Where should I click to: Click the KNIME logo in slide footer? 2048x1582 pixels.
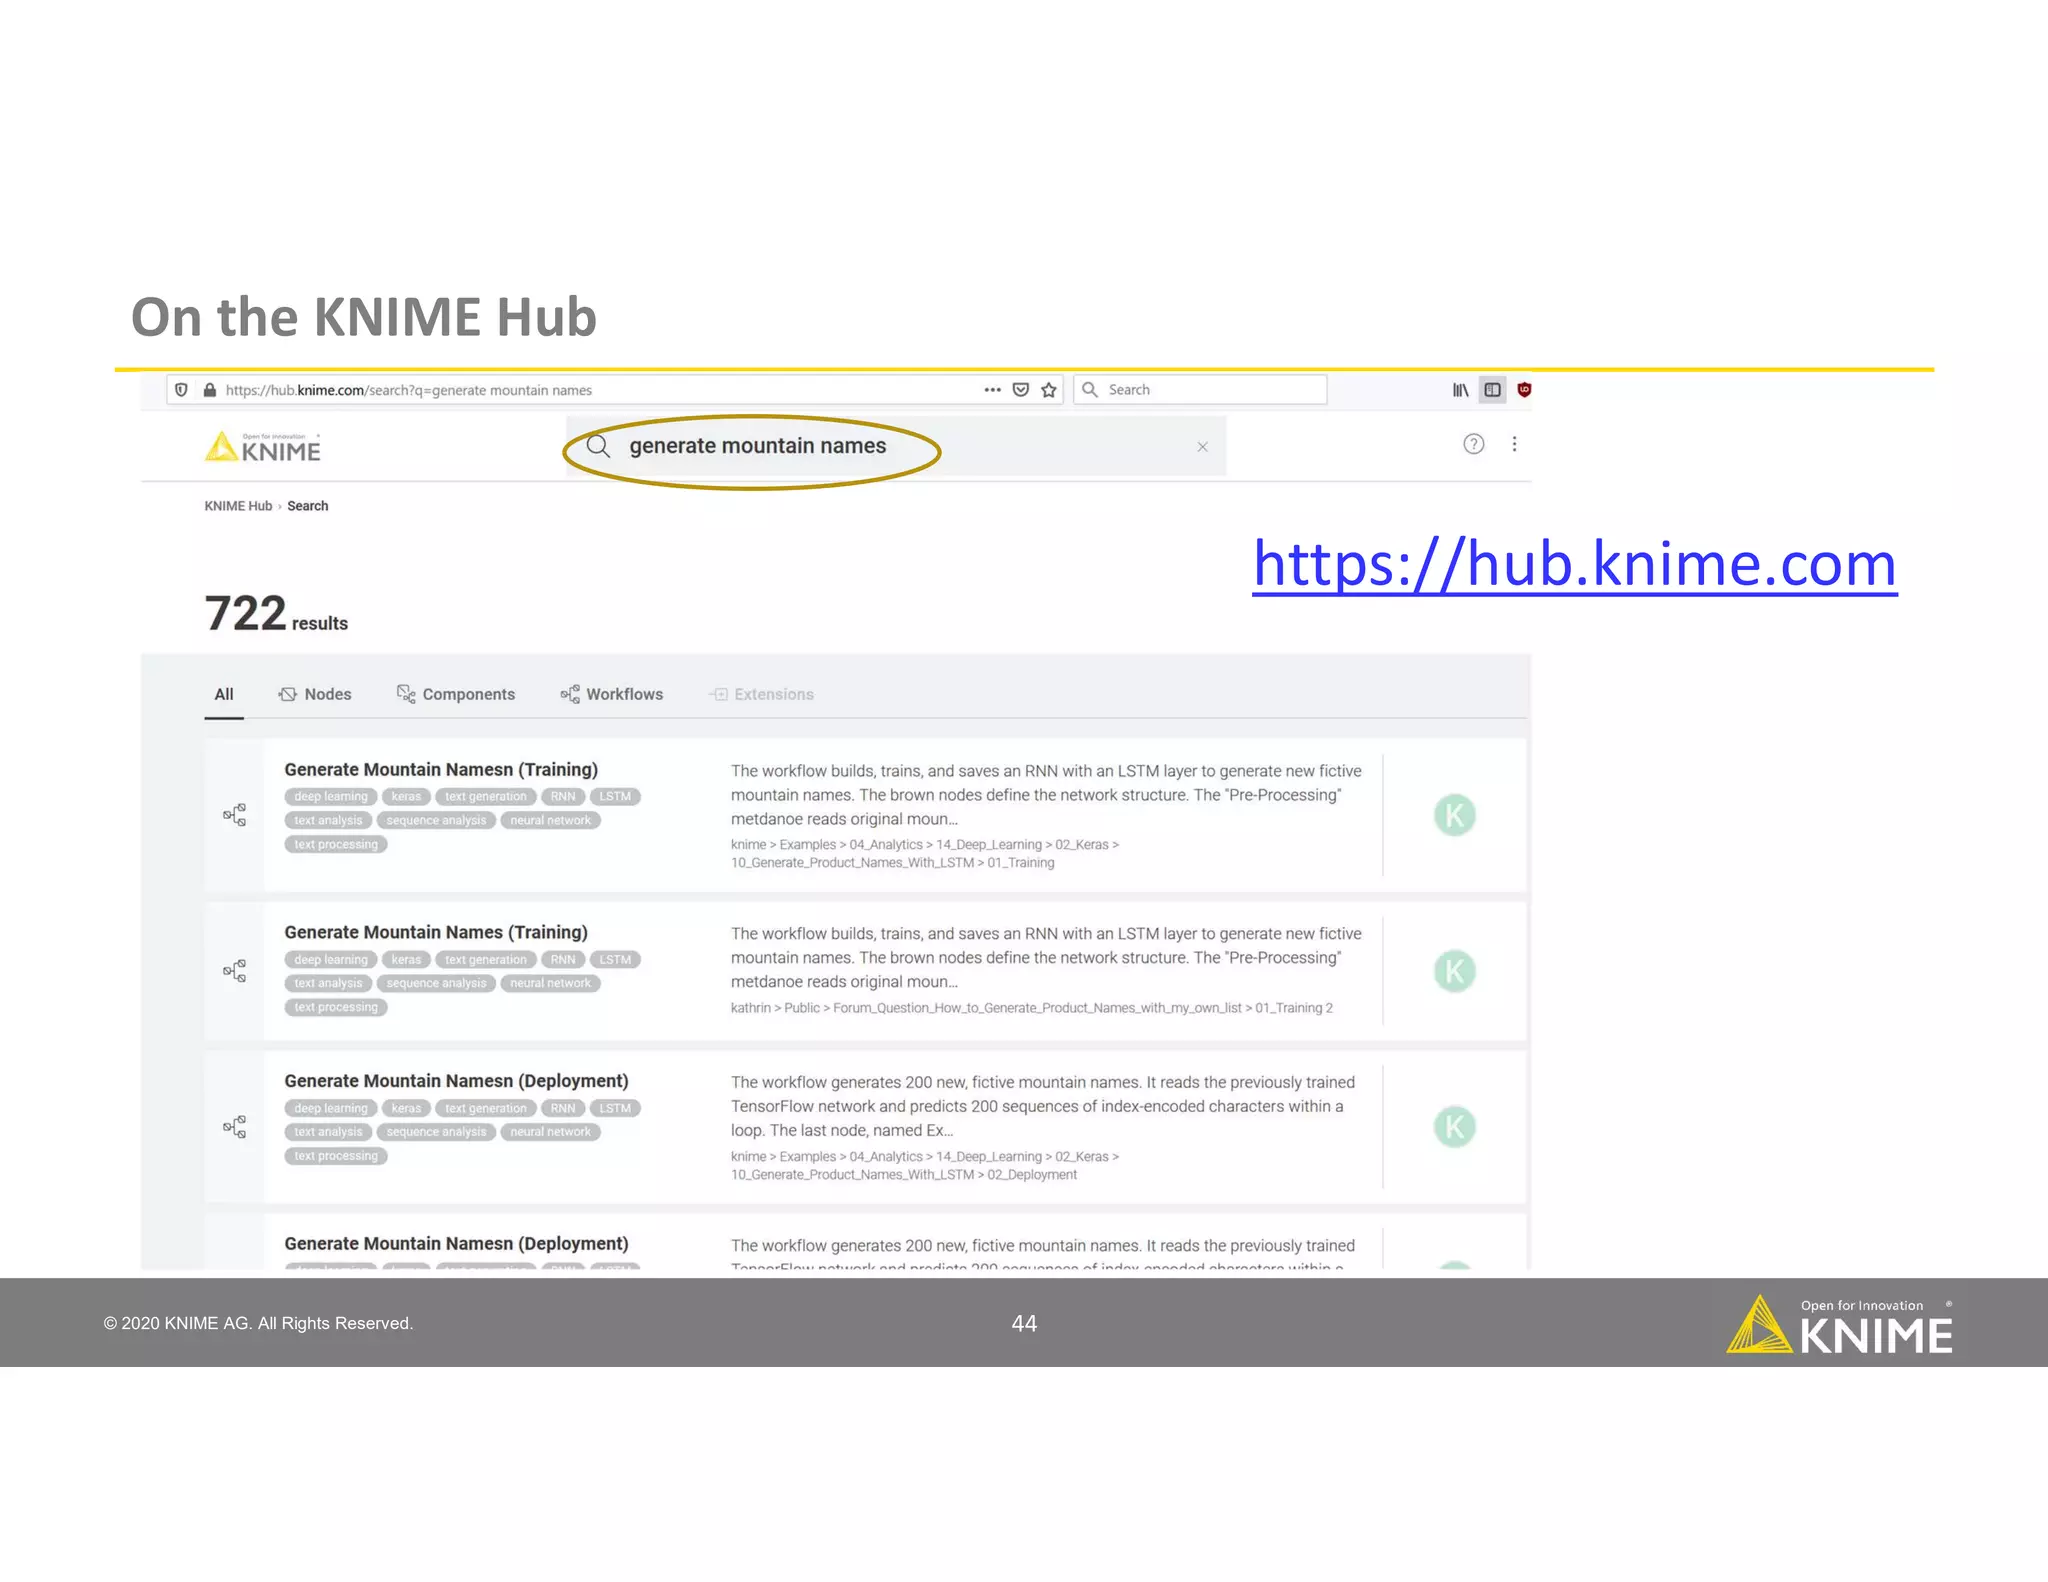tap(1840, 1325)
